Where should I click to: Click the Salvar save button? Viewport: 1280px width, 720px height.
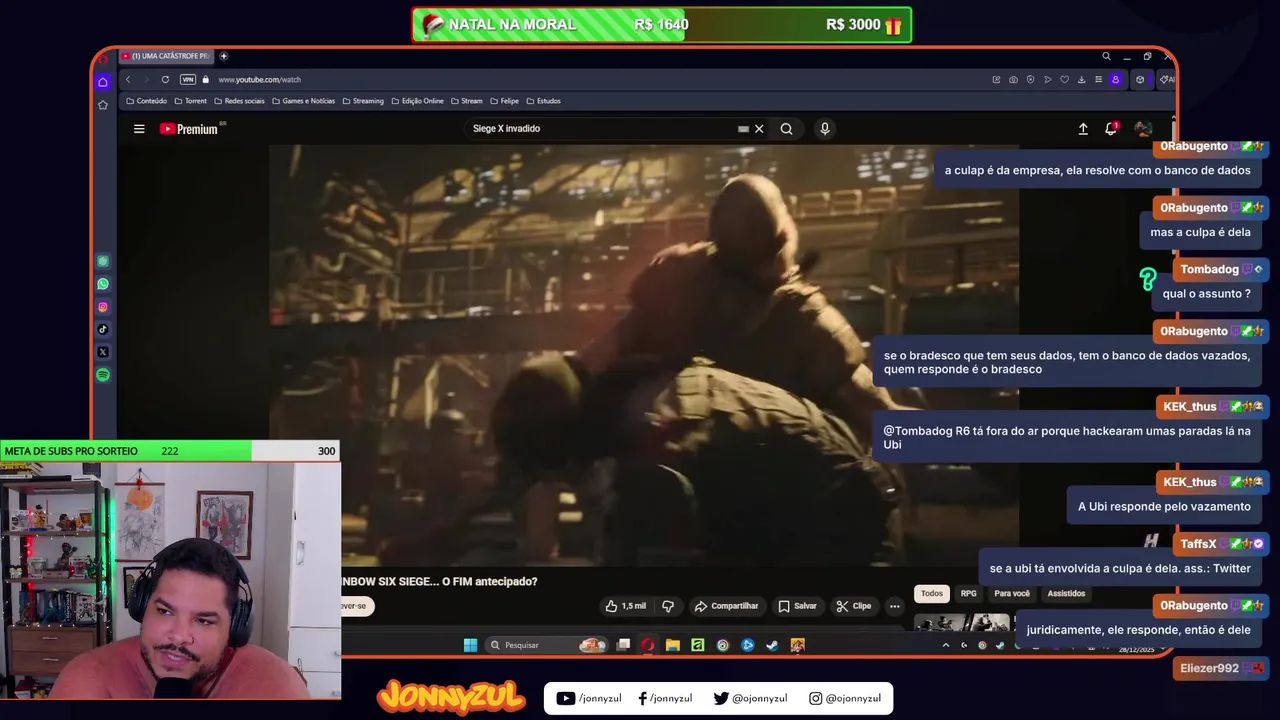pos(798,606)
